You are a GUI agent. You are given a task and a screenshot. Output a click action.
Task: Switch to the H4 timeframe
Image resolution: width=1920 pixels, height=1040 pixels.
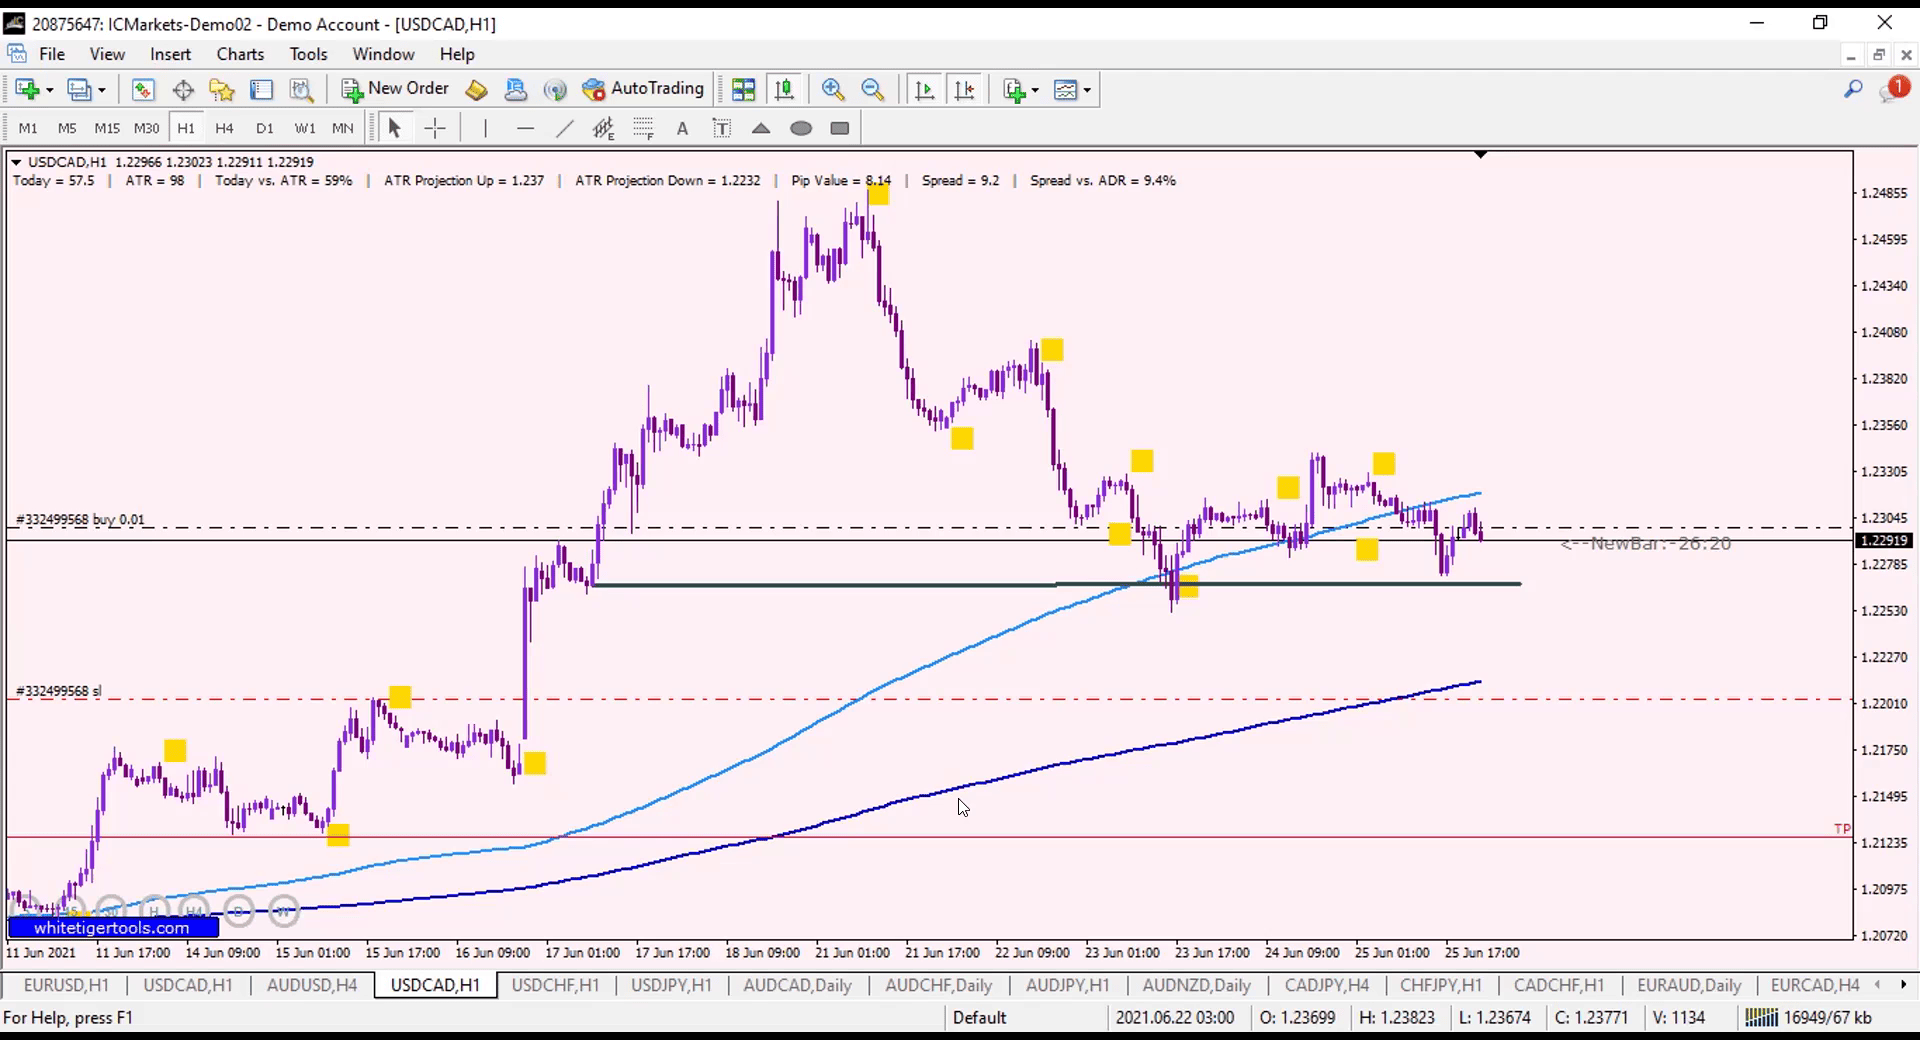point(224,128)
